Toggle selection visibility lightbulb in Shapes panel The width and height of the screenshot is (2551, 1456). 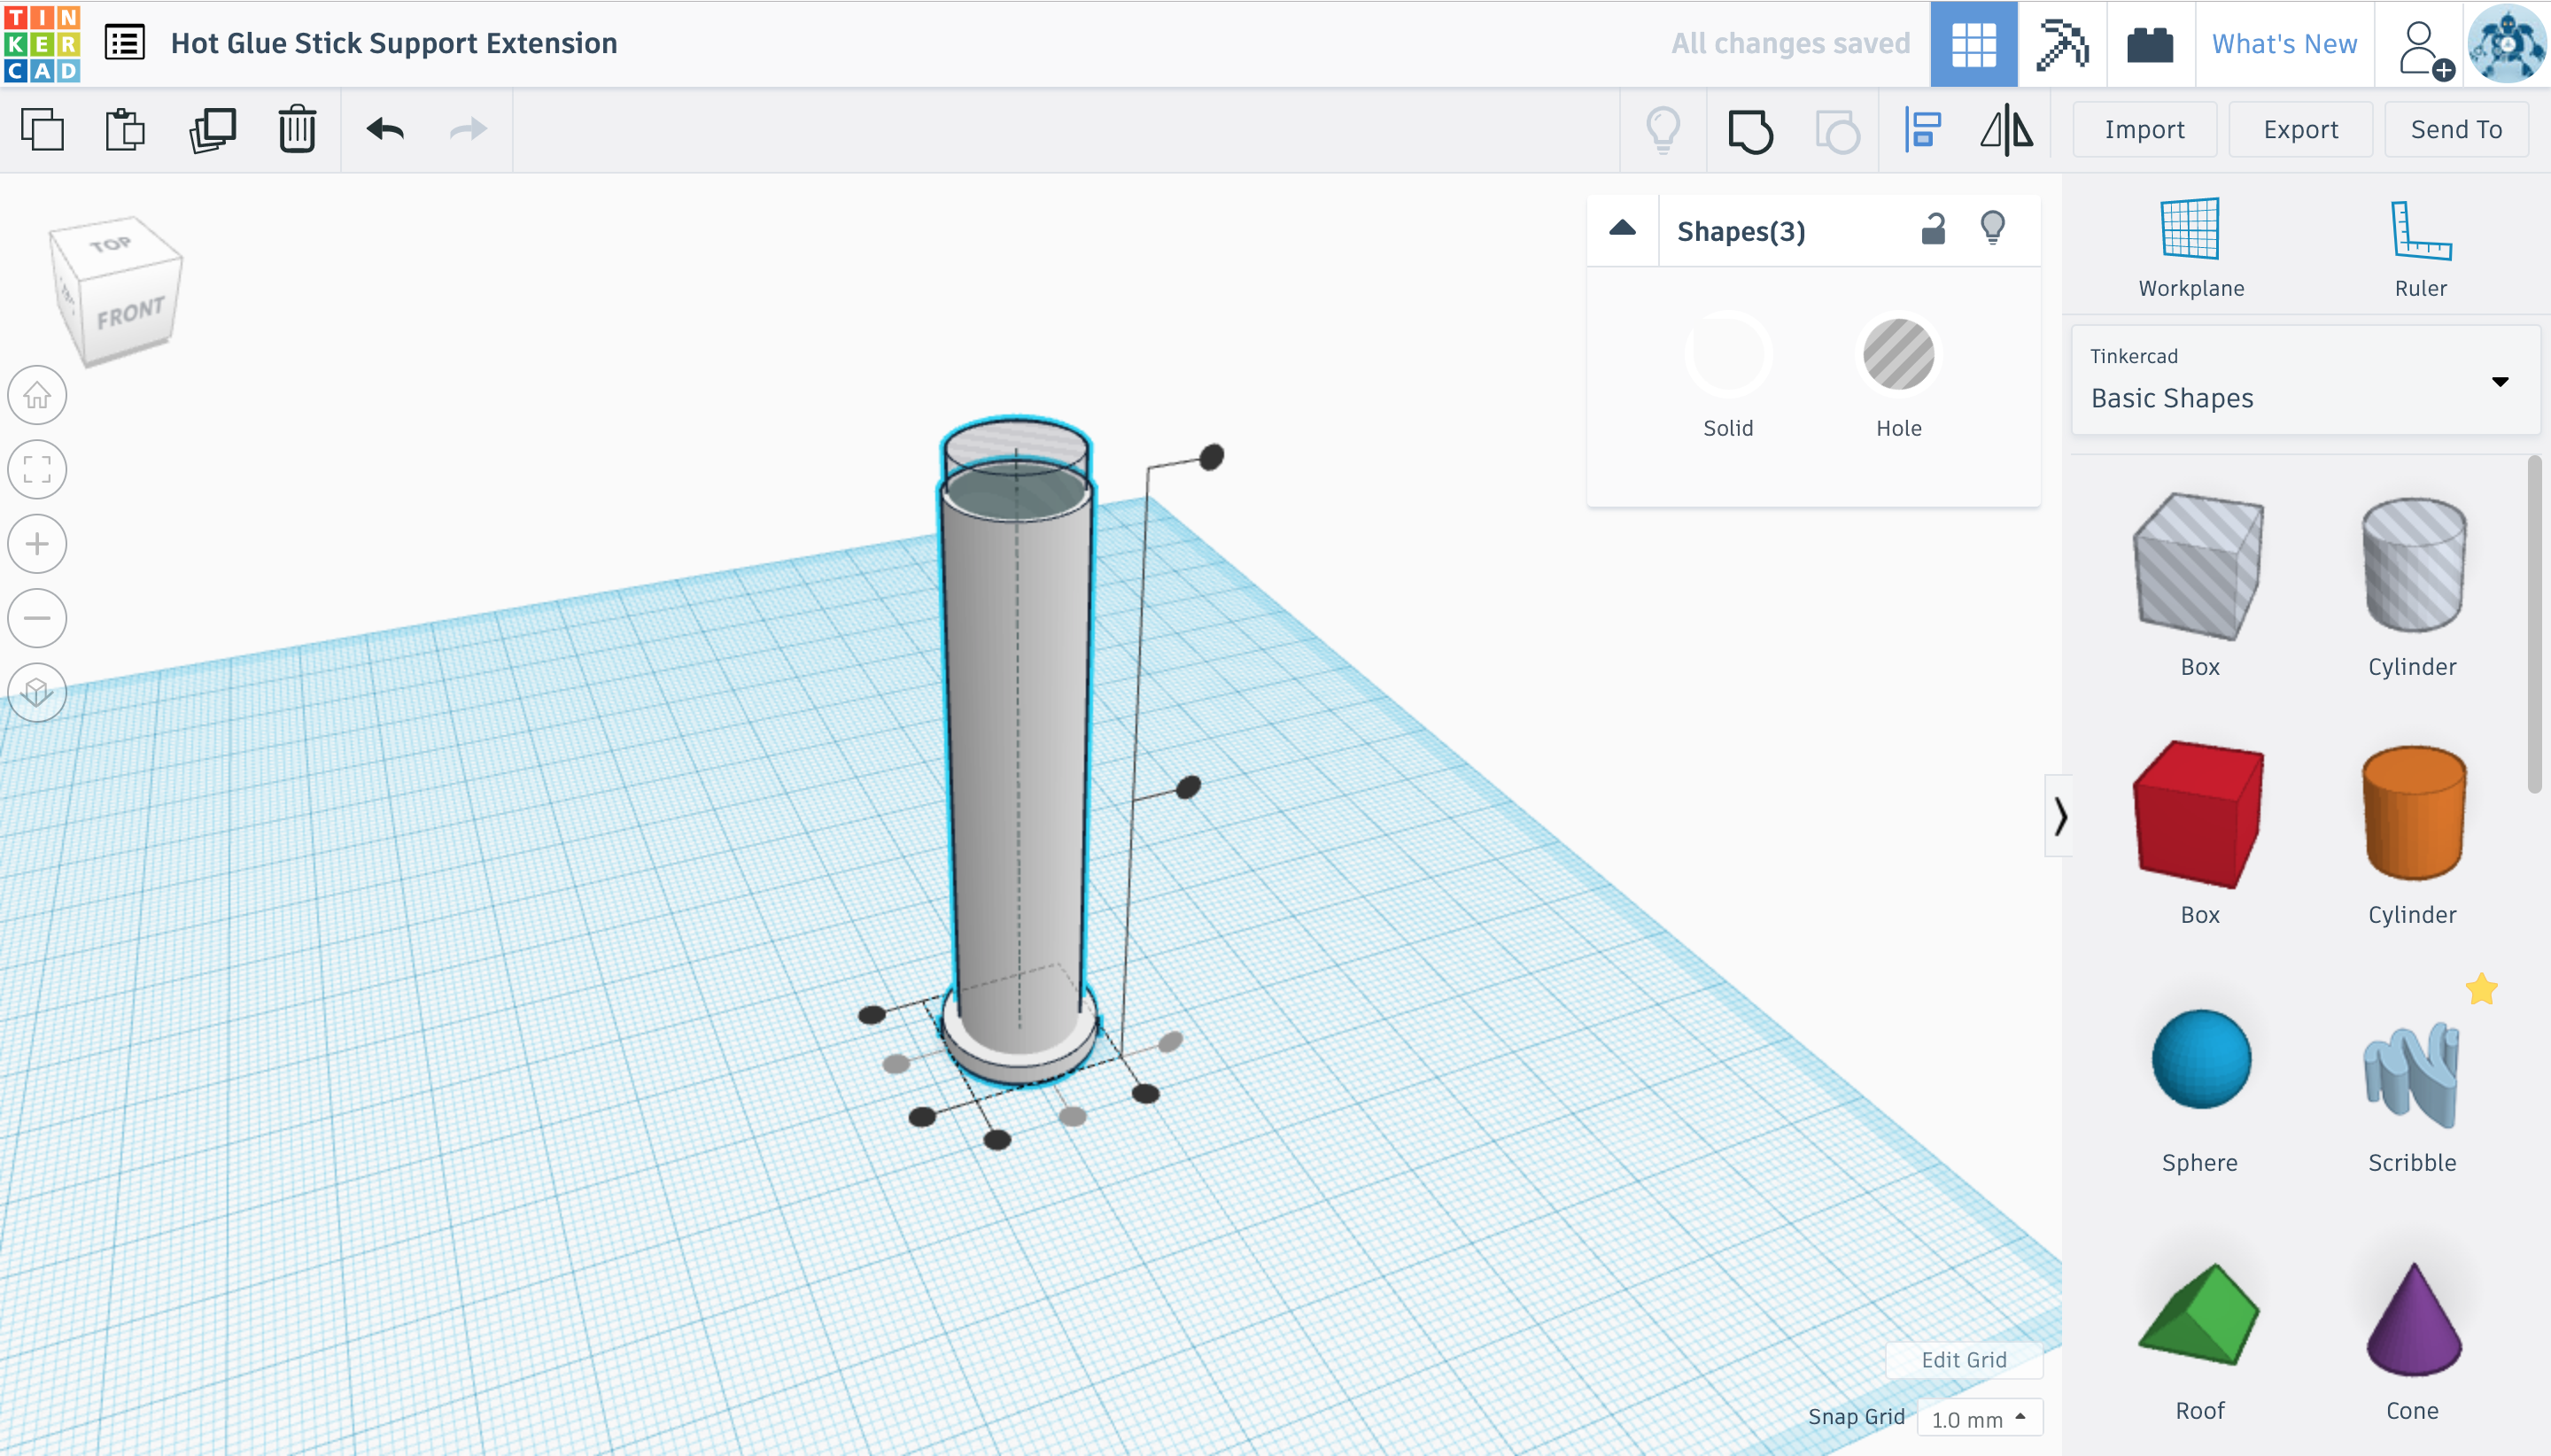tap(1992, 229)
